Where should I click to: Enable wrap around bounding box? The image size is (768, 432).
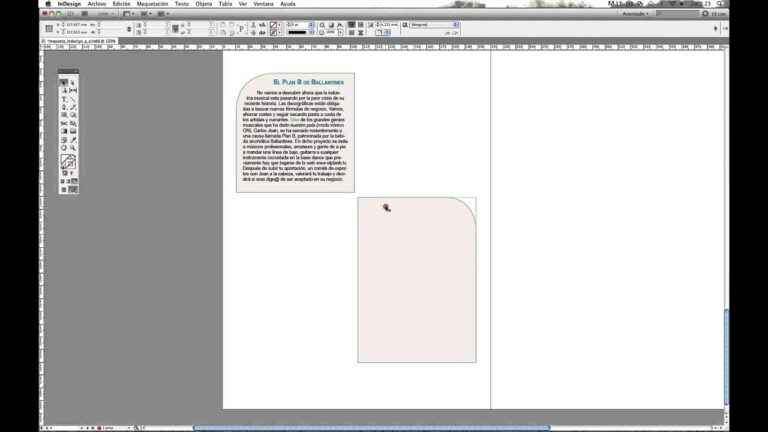click(x=360, y=24)
